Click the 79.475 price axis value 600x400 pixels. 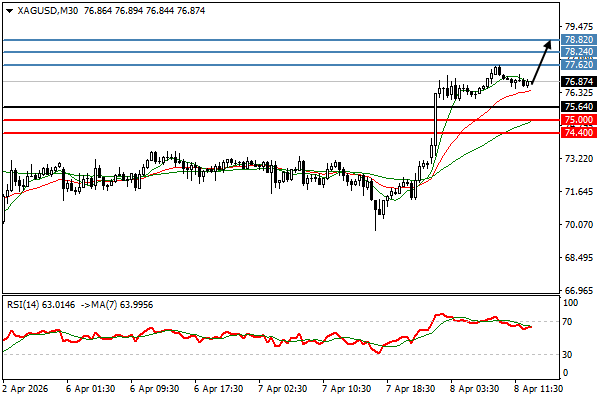pyautogui.click(x=578, y=27)
